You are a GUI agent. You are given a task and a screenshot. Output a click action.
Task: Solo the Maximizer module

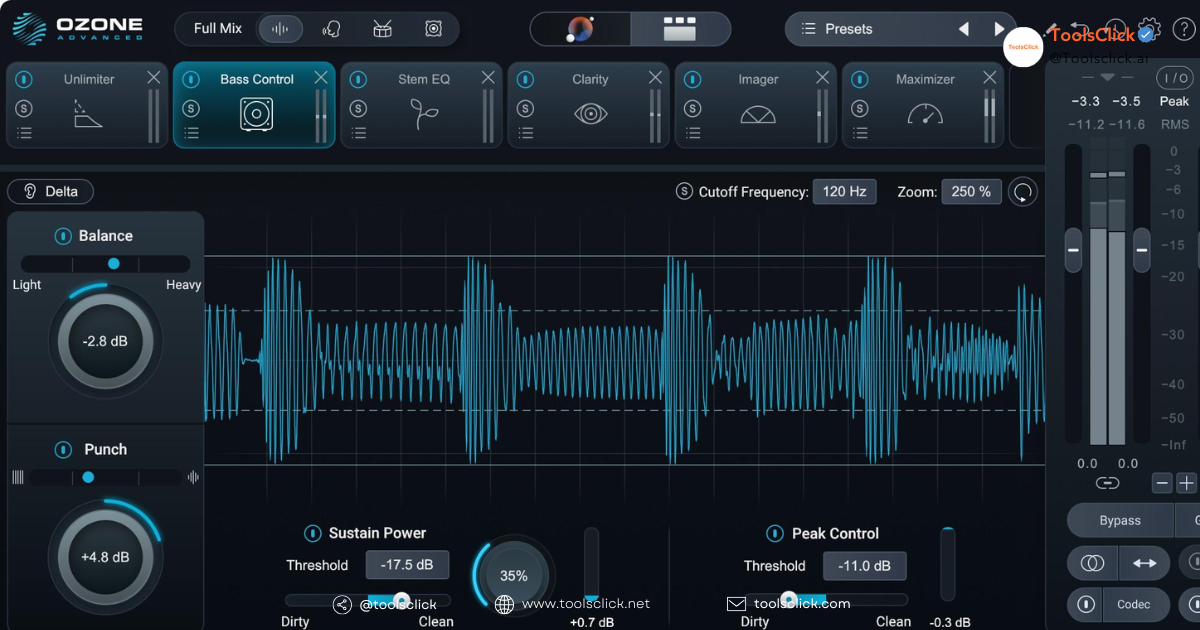[859, 108]
